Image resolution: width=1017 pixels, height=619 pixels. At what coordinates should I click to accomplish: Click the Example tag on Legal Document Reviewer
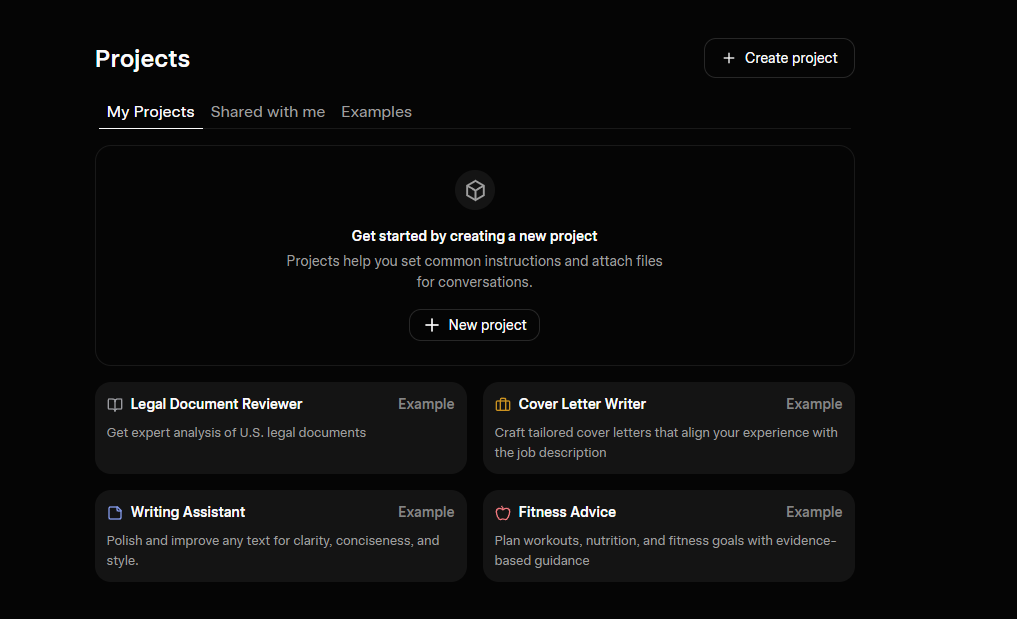click(426, 404)
